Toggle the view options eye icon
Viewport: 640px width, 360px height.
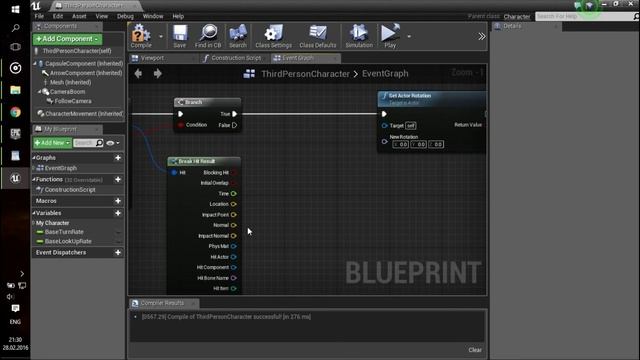click(113, 143)
